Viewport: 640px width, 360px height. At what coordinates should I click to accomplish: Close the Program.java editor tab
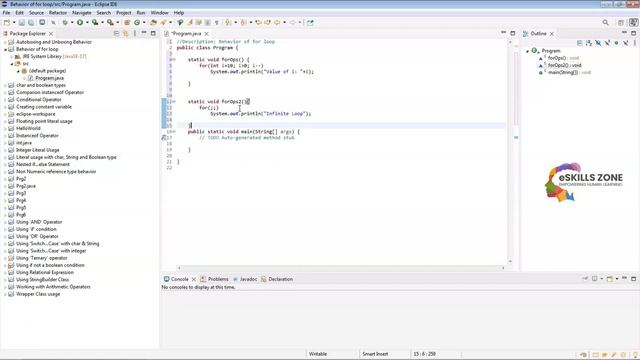click(x=207, y=33)
